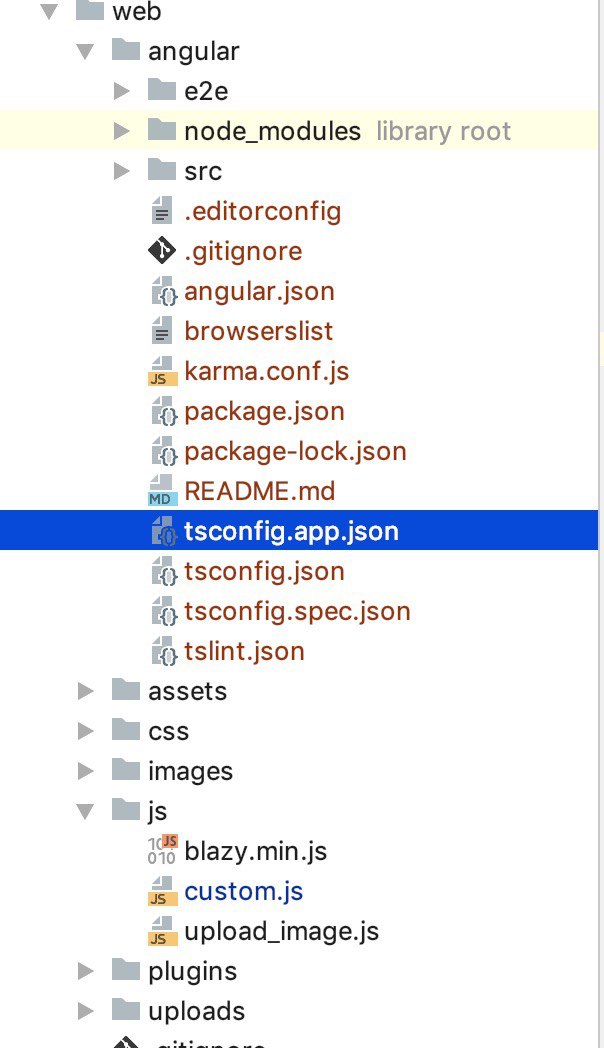The image size is (604, 1048).
Task: Expand the src folder arrow
Action: [122, 171]
